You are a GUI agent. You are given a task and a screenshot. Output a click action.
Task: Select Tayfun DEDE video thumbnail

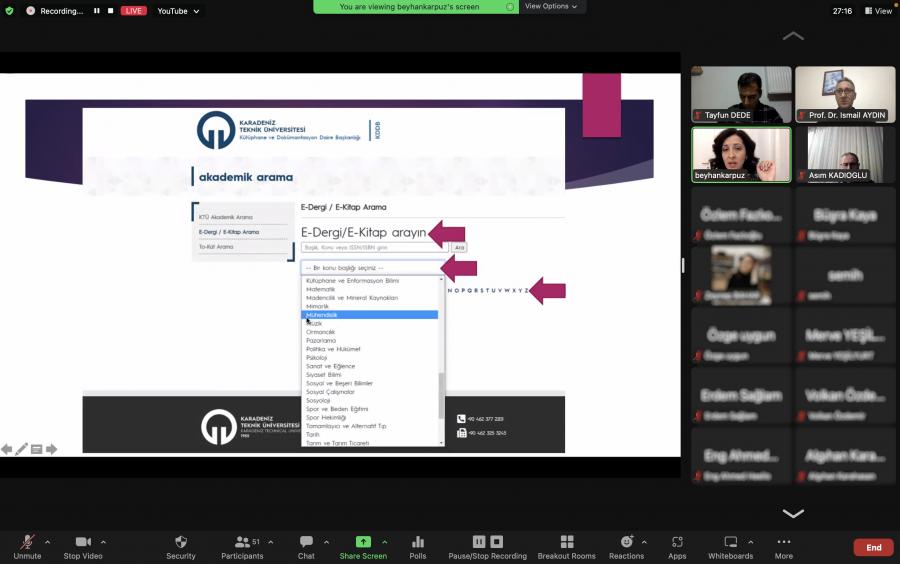[741, 94]
